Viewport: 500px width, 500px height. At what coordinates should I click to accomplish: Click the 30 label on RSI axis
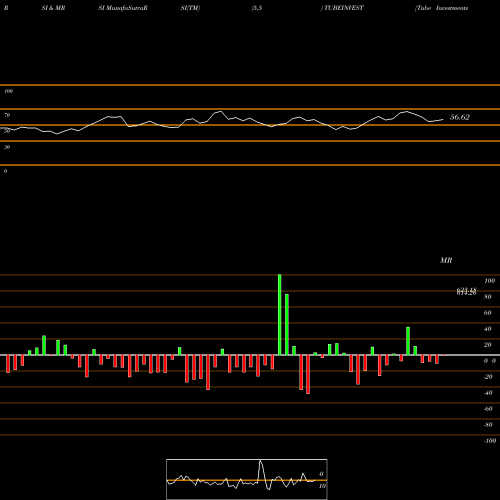(7, 147)
